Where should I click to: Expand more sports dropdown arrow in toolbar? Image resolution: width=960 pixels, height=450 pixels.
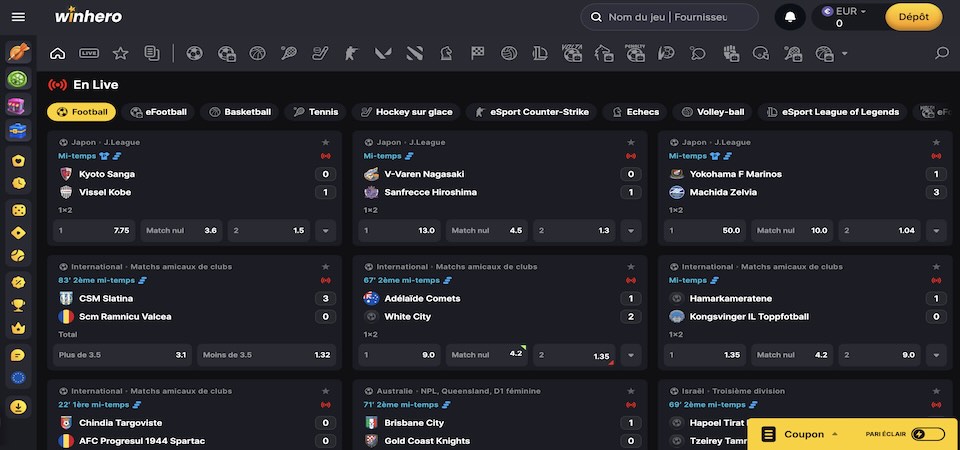coord(845,54)
